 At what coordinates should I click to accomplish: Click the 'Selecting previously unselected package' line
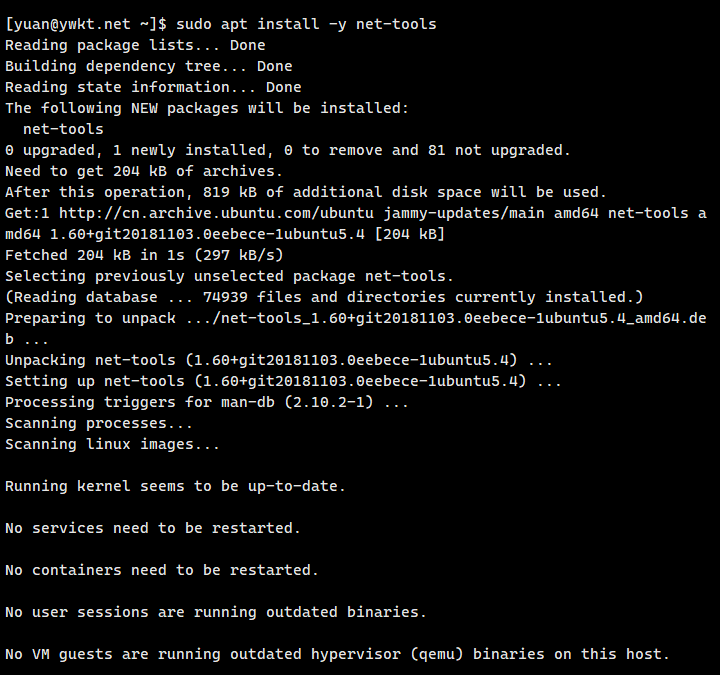(229, 276)
